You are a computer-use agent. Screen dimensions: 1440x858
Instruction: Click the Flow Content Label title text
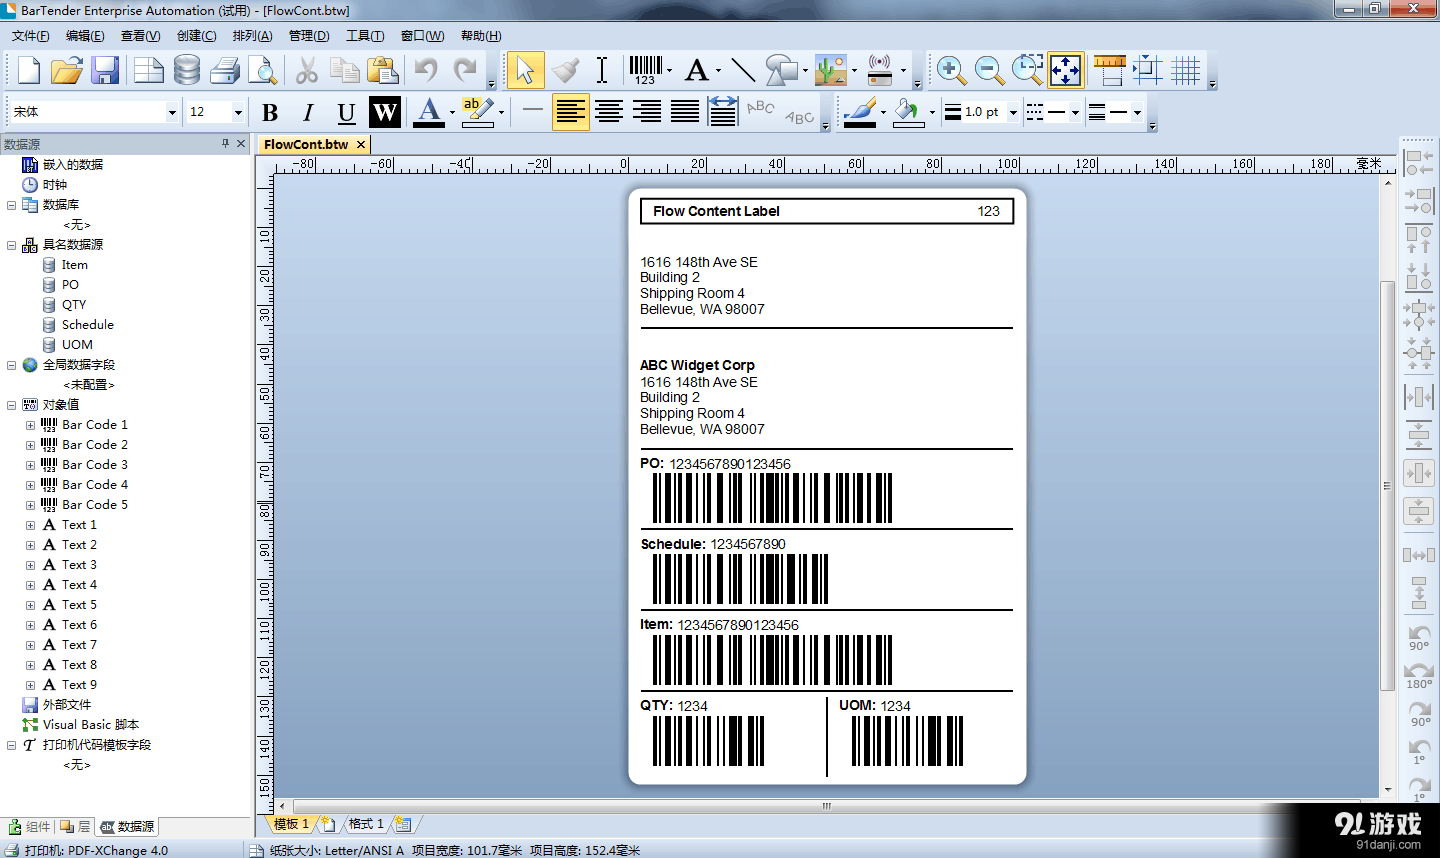(x=716, y=211)
